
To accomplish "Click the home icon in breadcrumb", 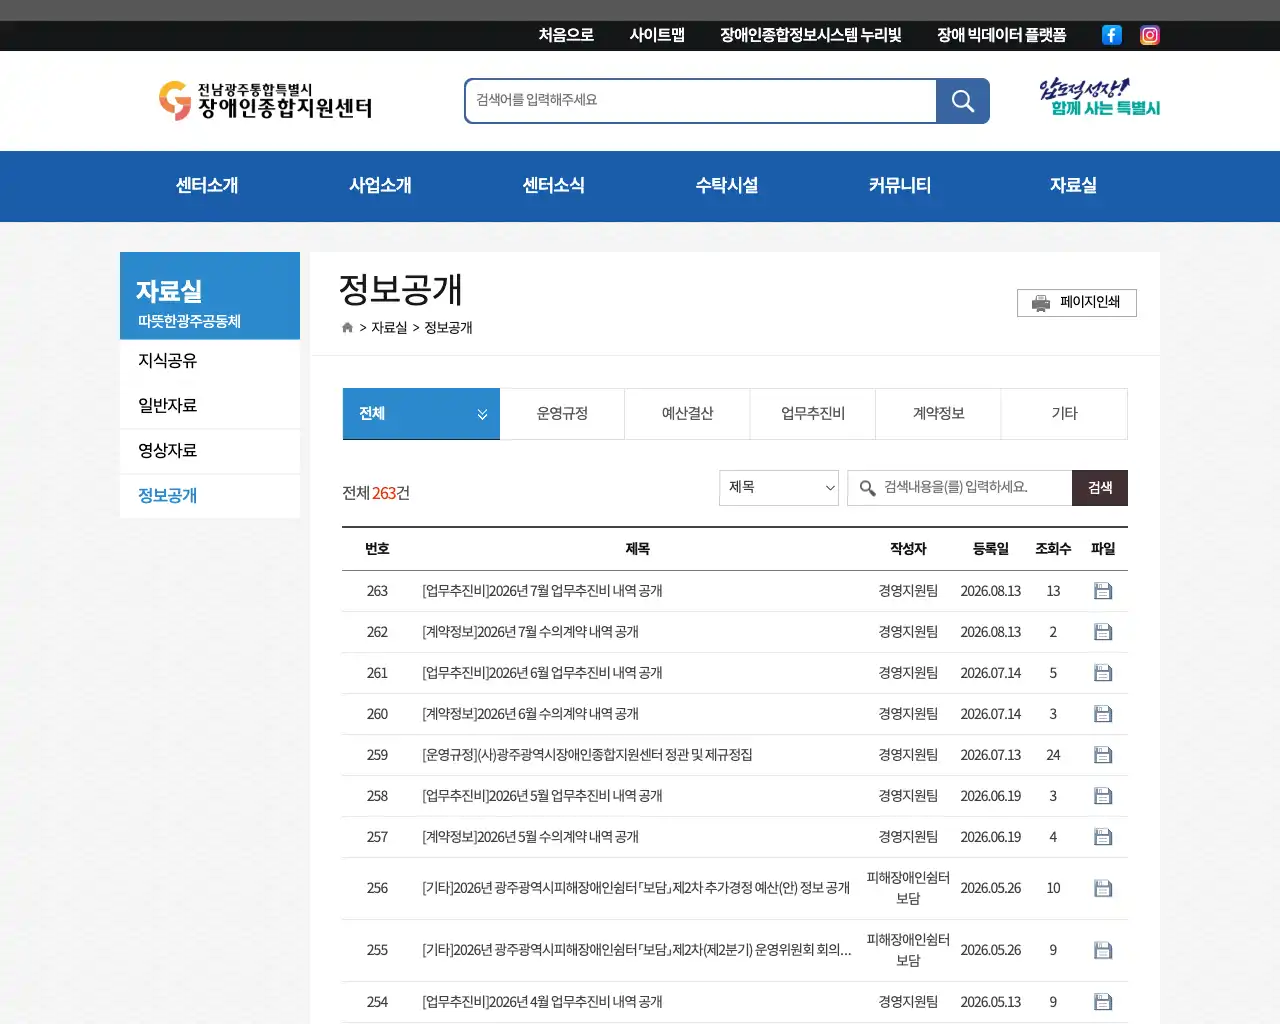I will 347,328.
